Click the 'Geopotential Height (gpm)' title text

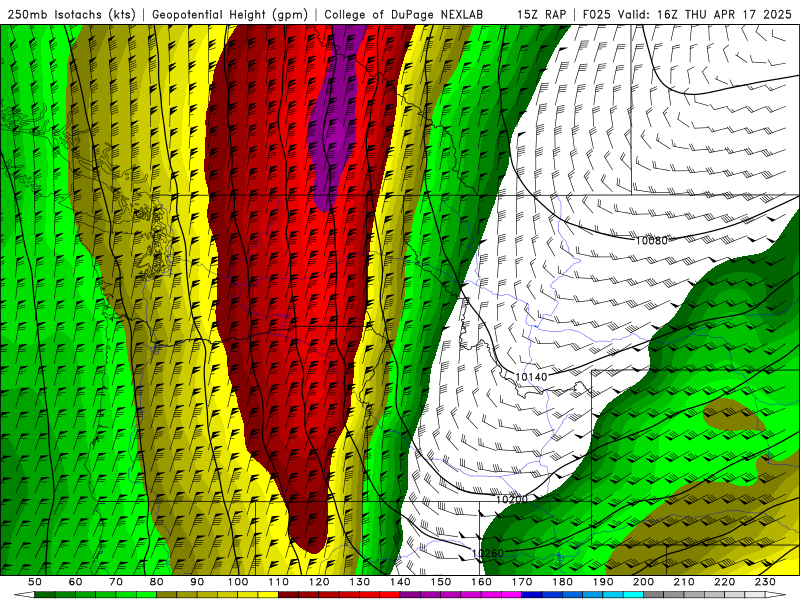[x=230, y=14]
